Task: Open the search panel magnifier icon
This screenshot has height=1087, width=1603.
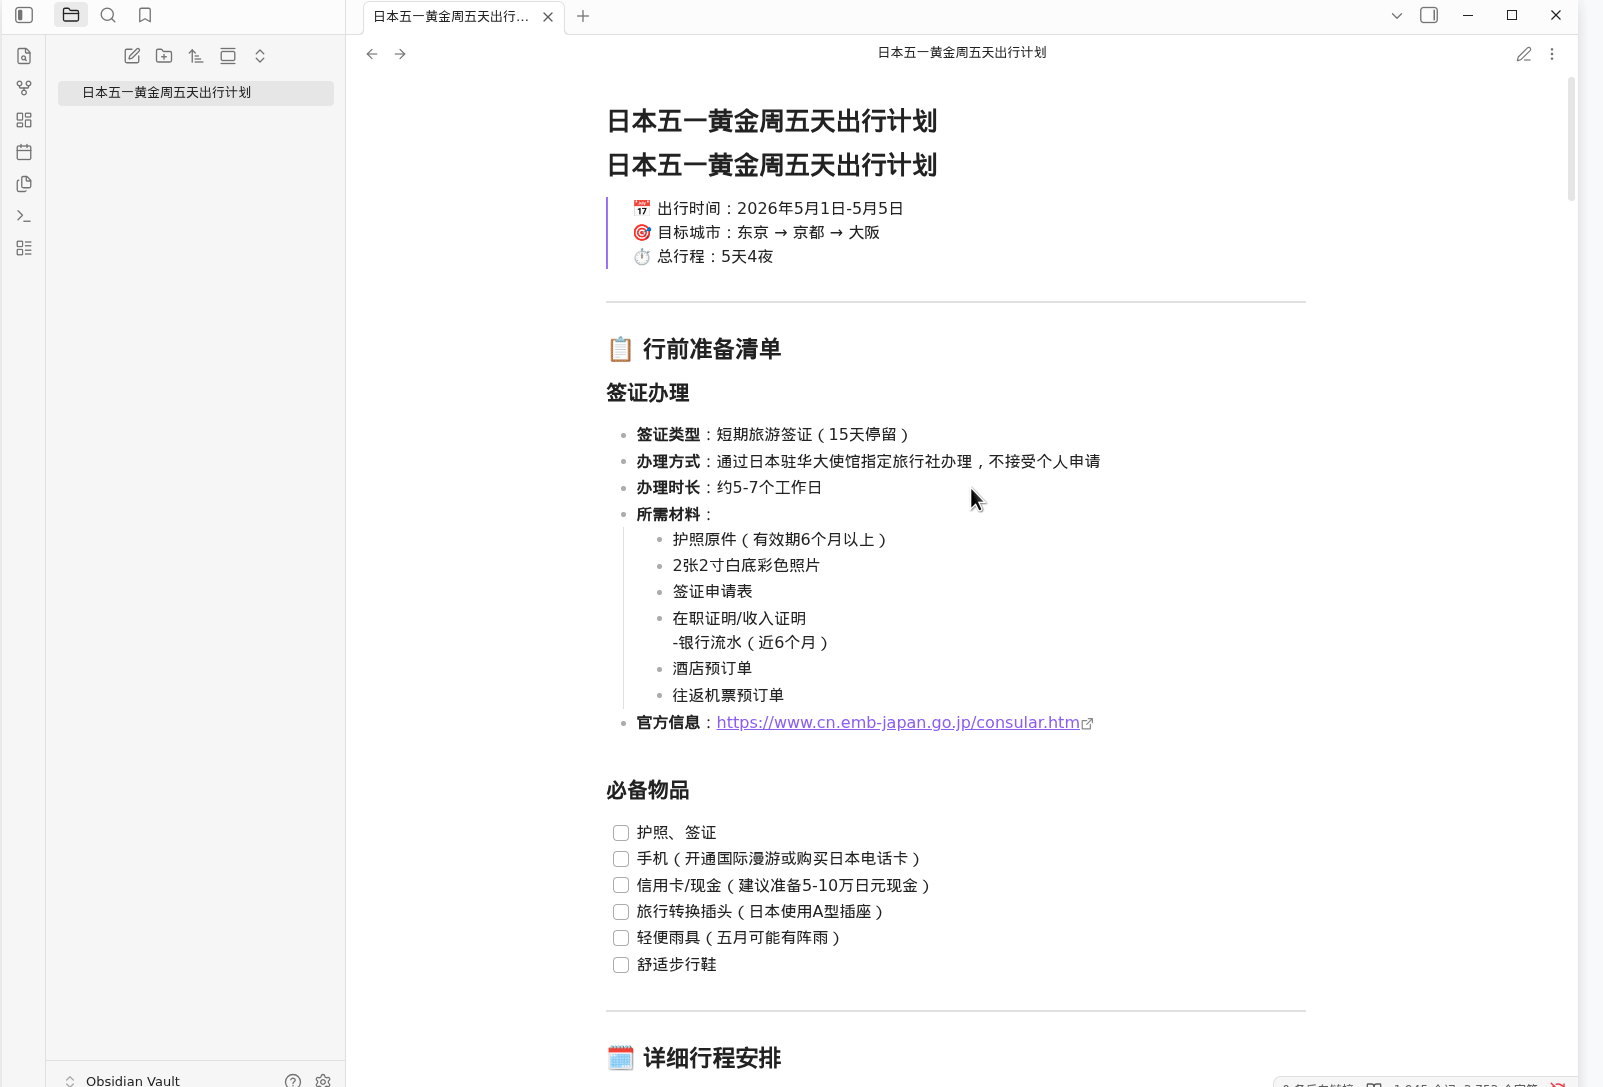Action: [x=108, y=15]
